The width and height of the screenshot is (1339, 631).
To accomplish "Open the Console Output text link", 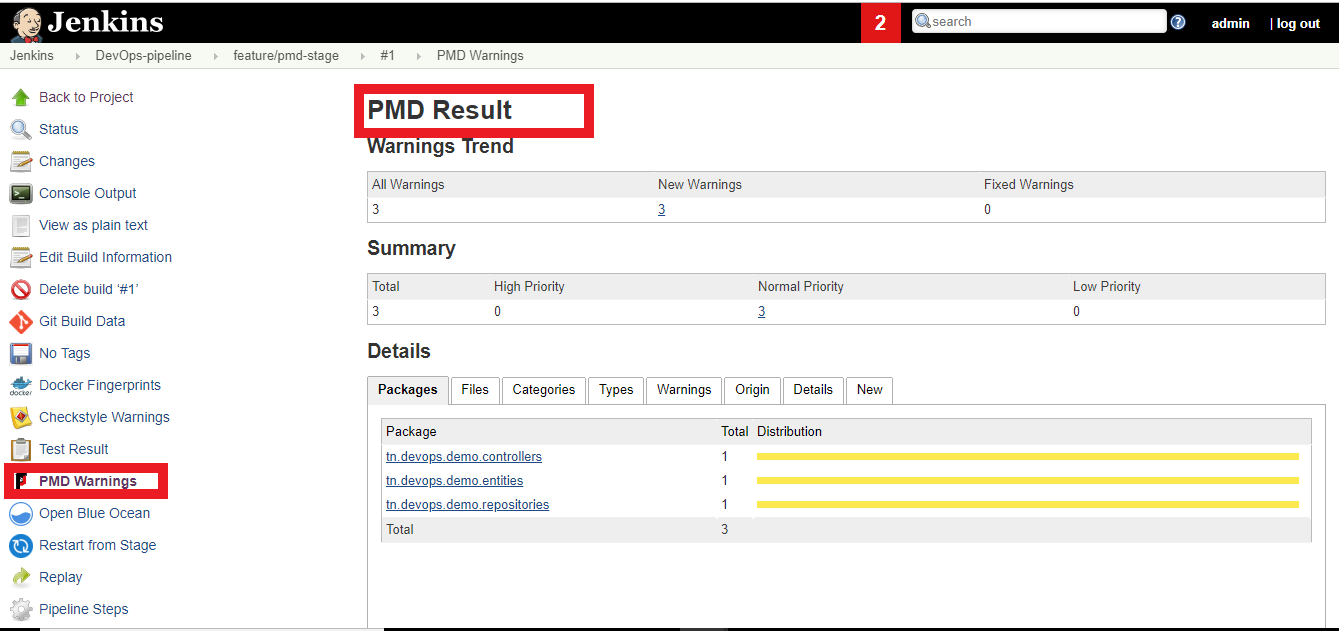I will (88, 193).
